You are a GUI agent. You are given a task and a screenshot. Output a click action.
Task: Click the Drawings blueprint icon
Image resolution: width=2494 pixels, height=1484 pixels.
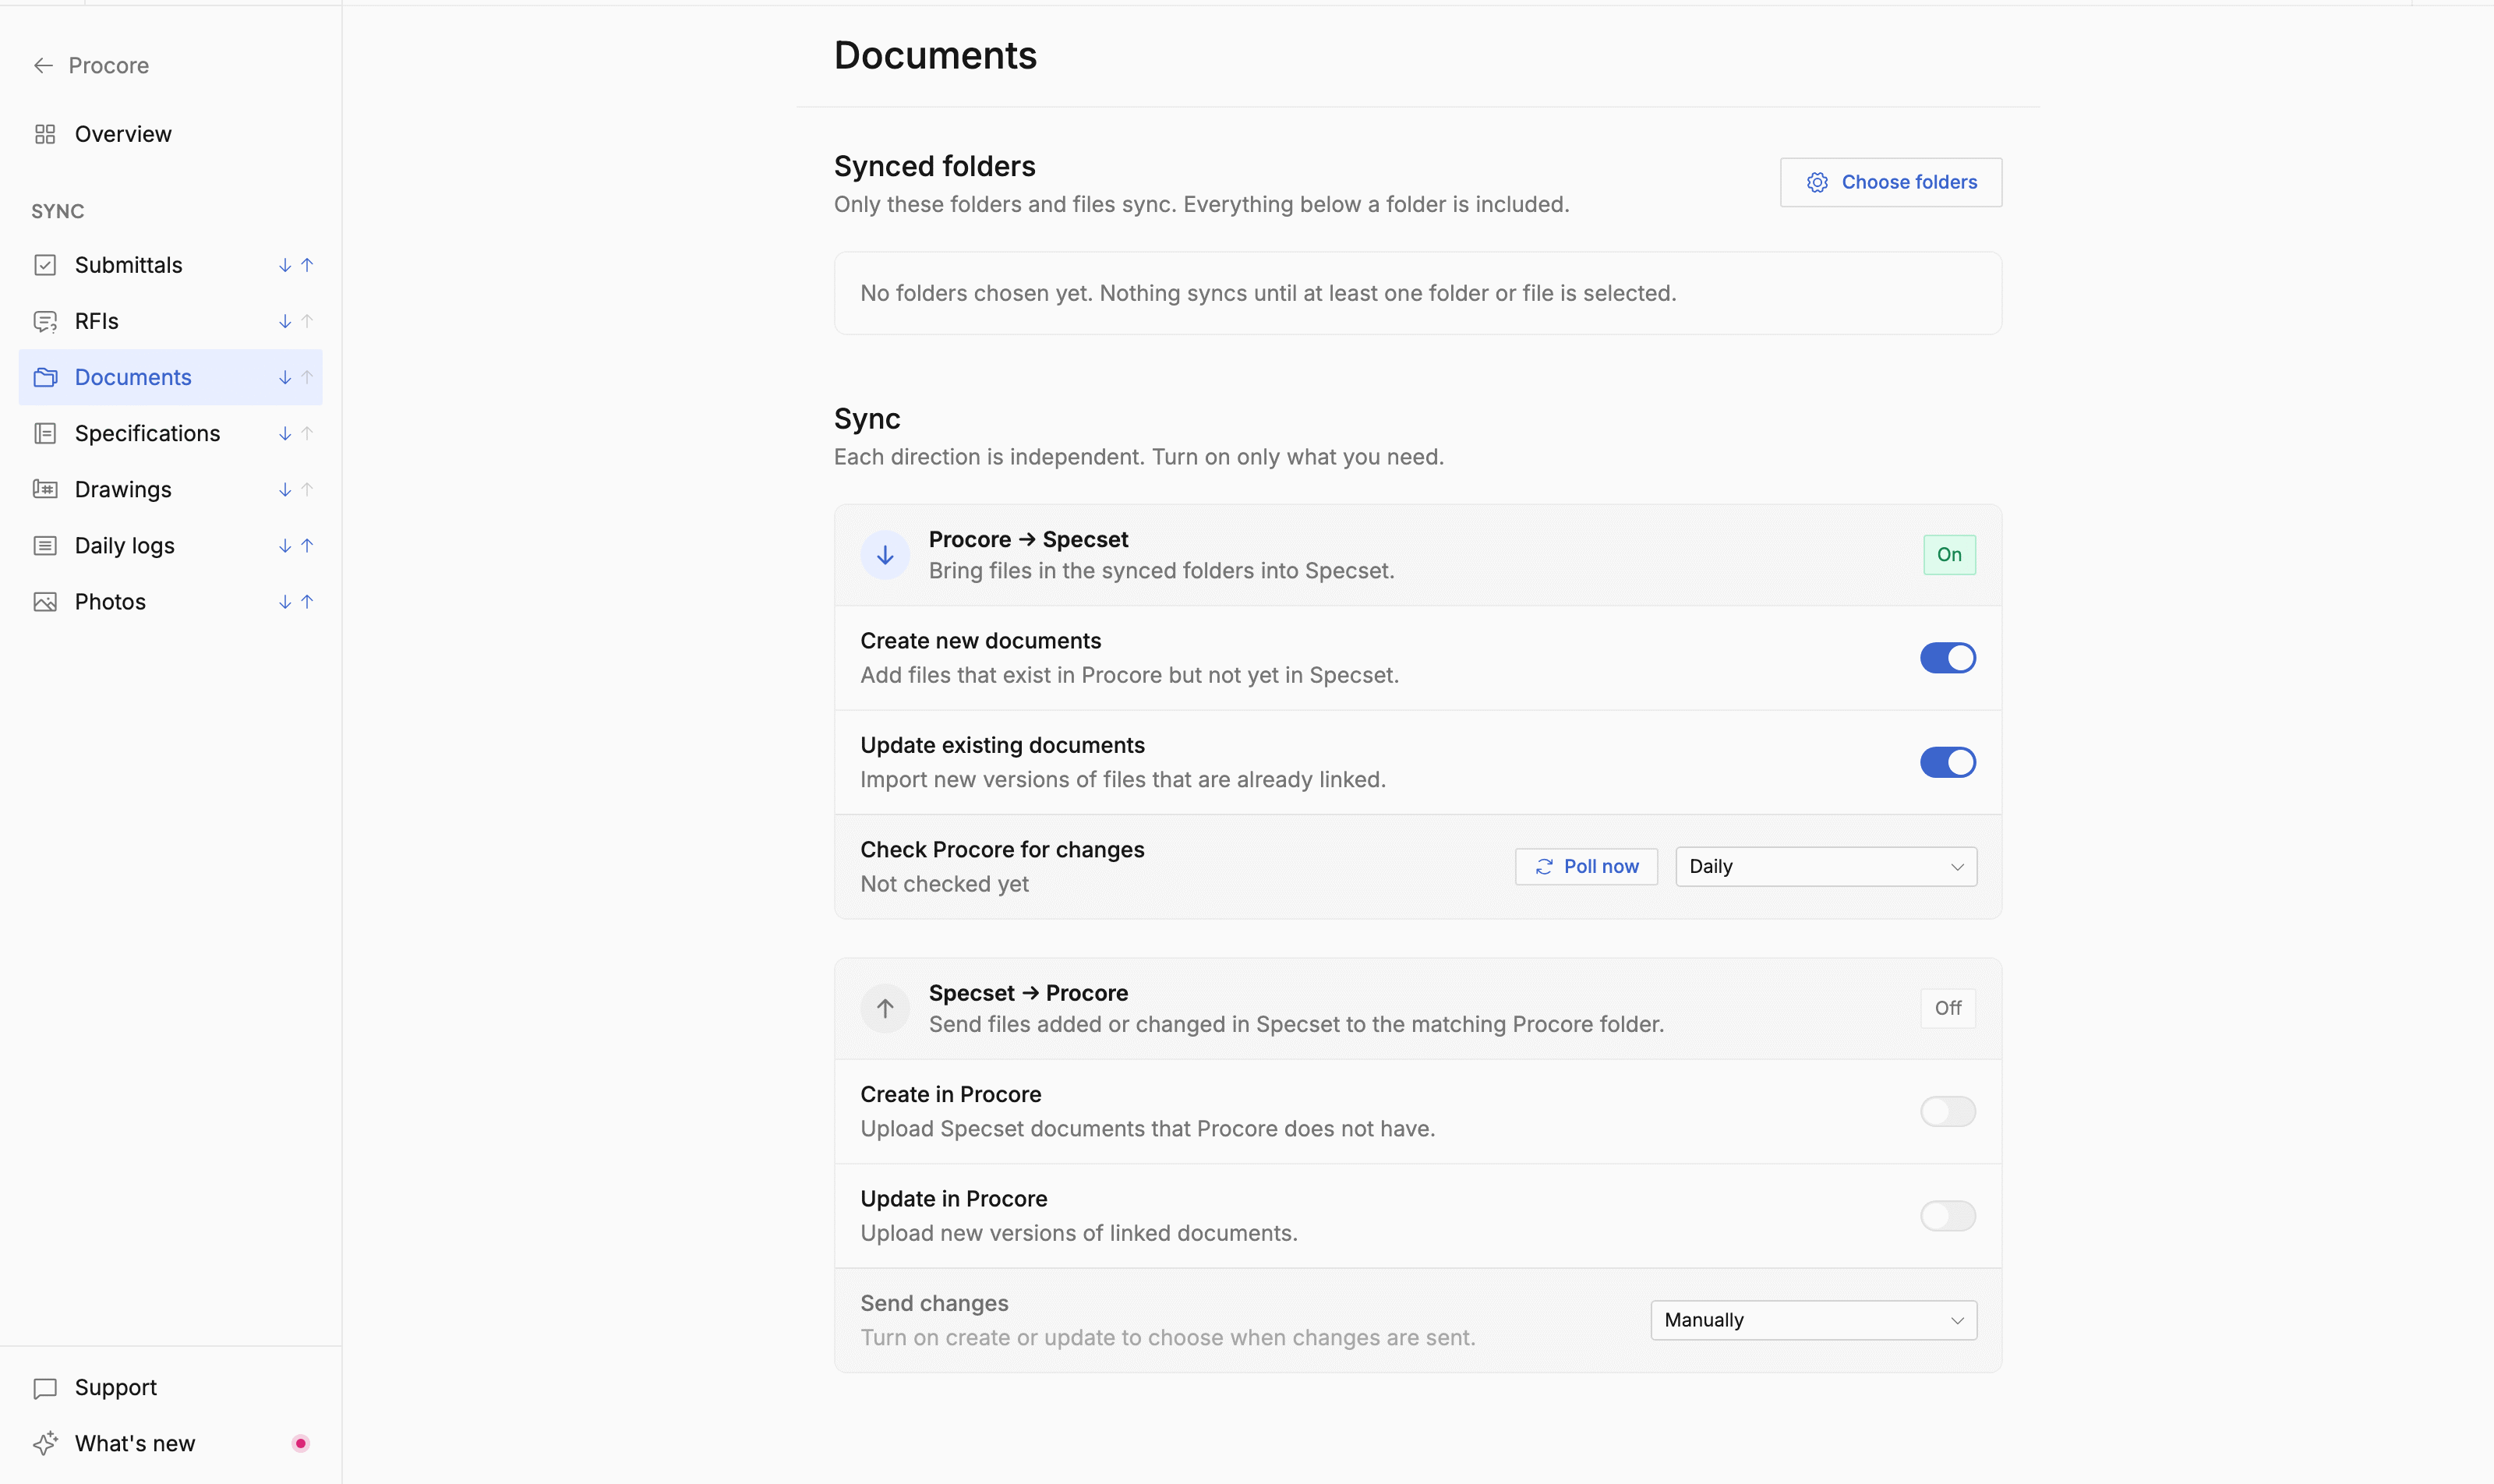(x=45, y=489)
